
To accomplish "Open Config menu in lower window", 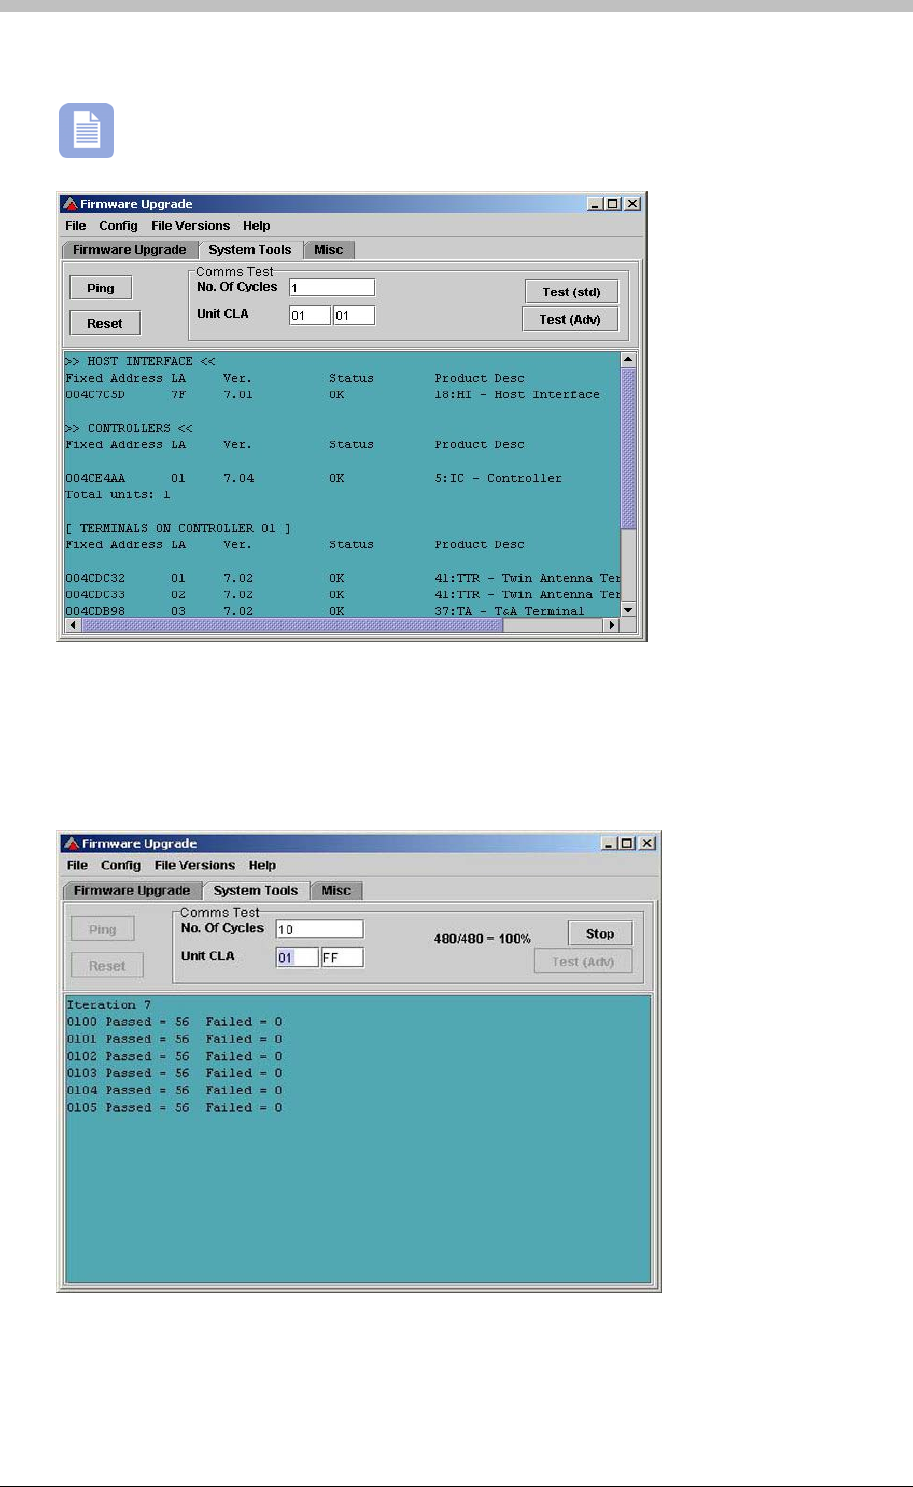I will click(121, 866).
